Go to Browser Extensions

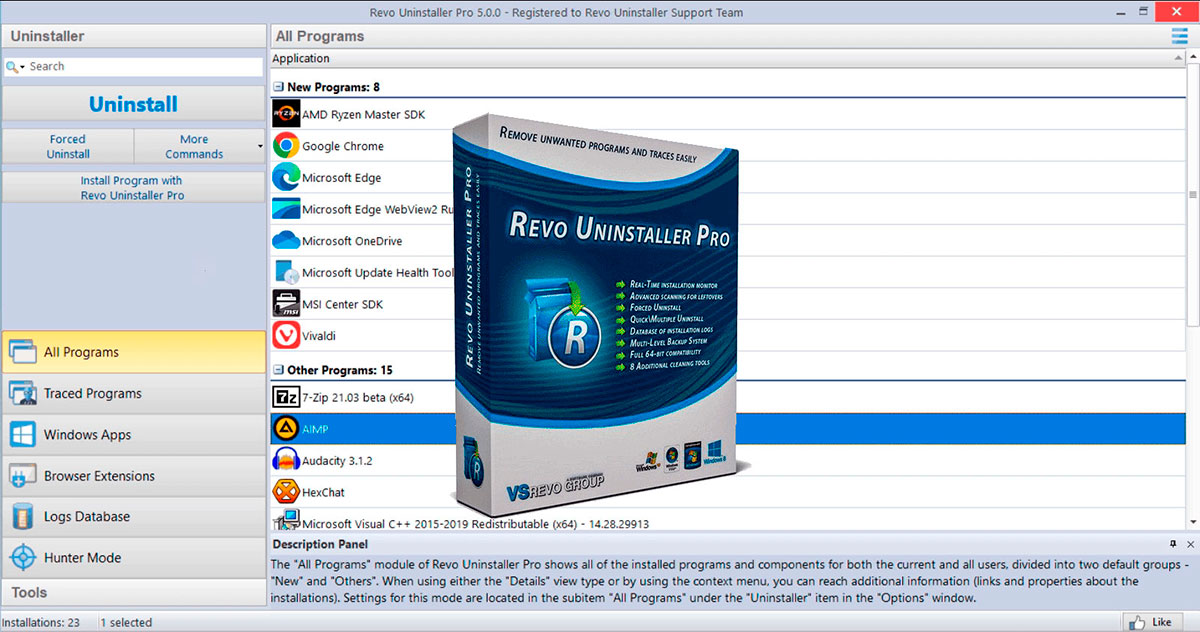tap(133, 476)
